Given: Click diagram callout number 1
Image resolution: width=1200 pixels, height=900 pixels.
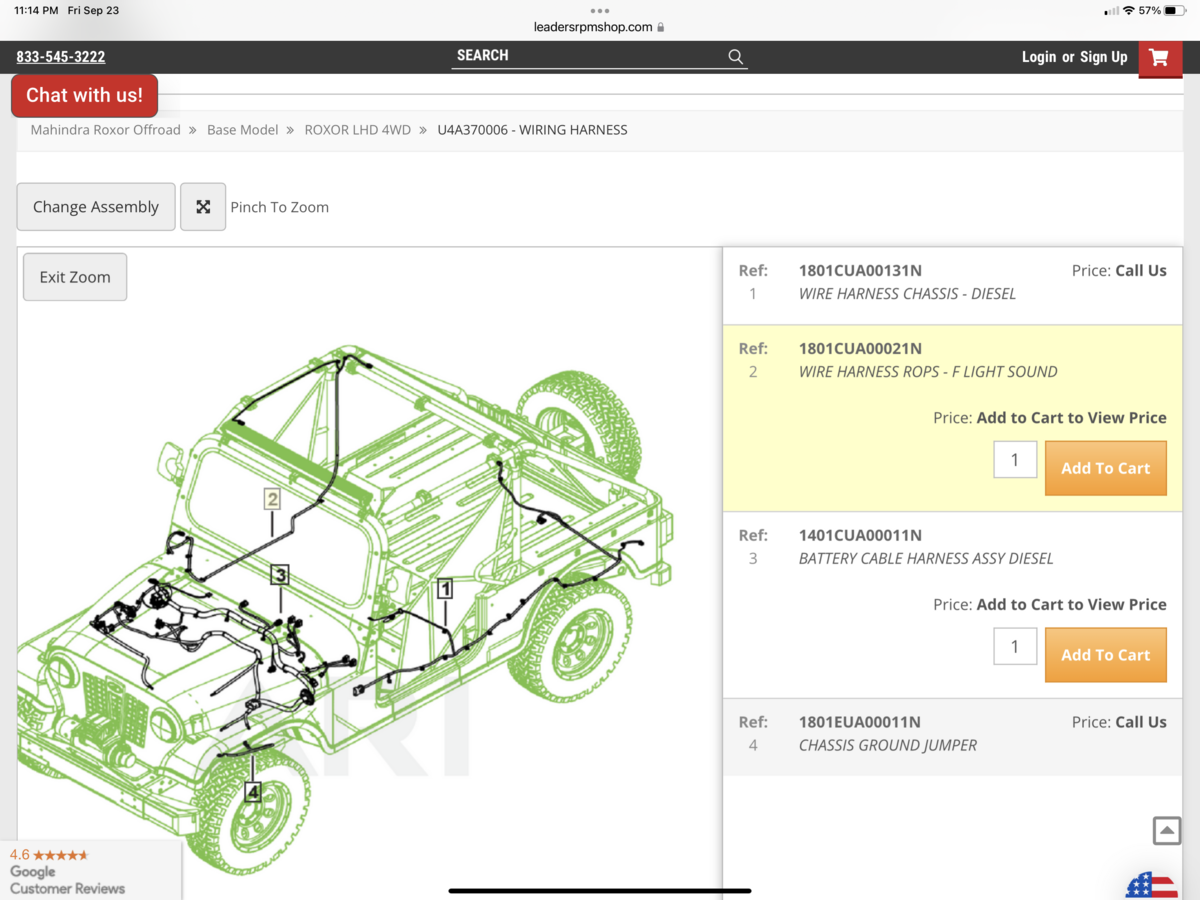Looking at the screenshot, I should pos(445,589).
